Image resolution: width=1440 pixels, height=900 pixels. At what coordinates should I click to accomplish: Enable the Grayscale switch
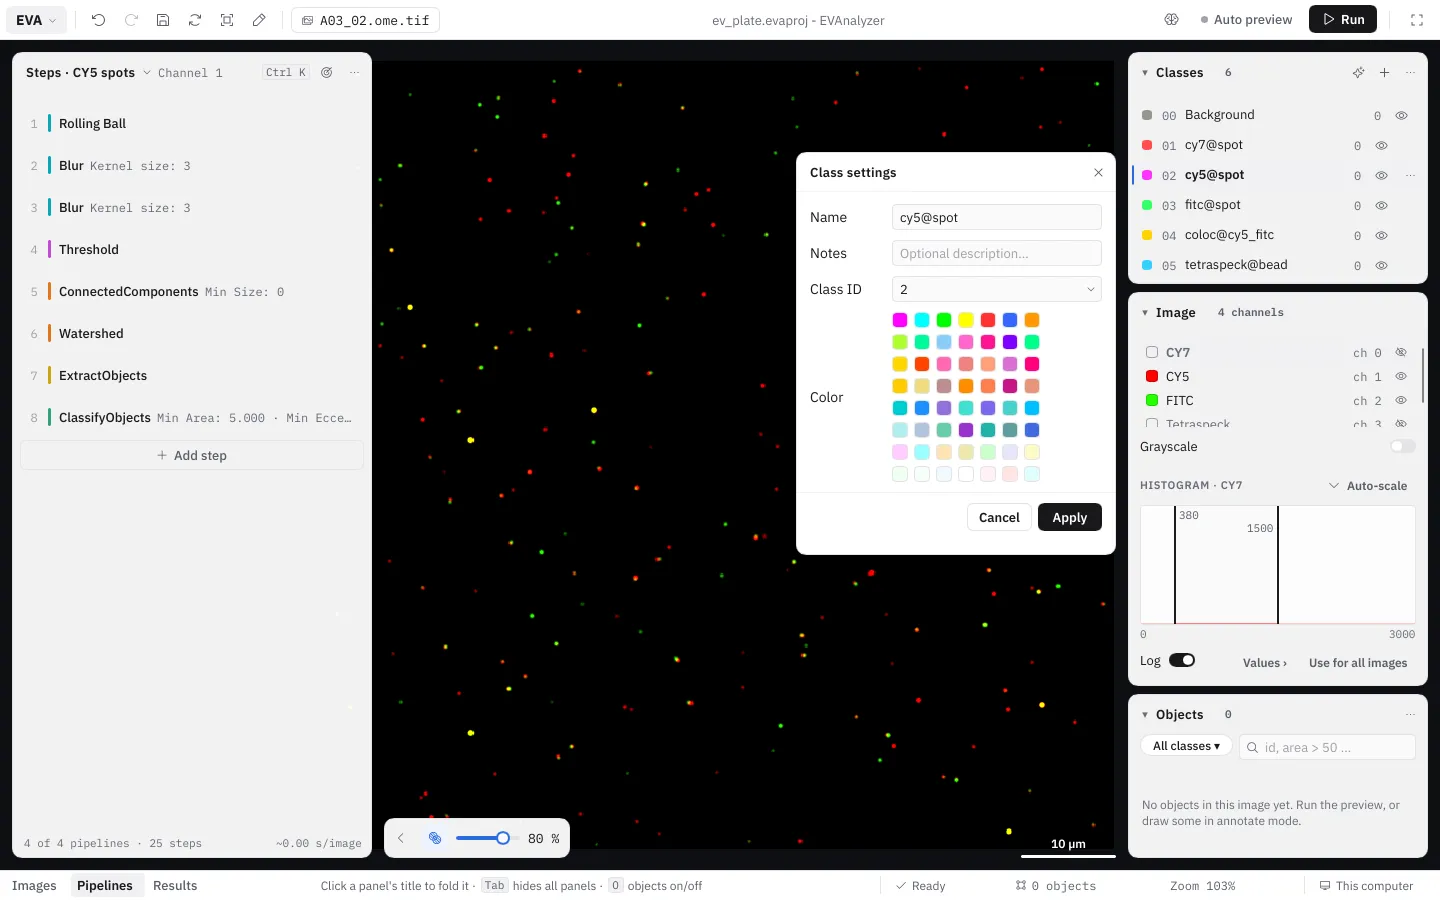[1403, 446]
